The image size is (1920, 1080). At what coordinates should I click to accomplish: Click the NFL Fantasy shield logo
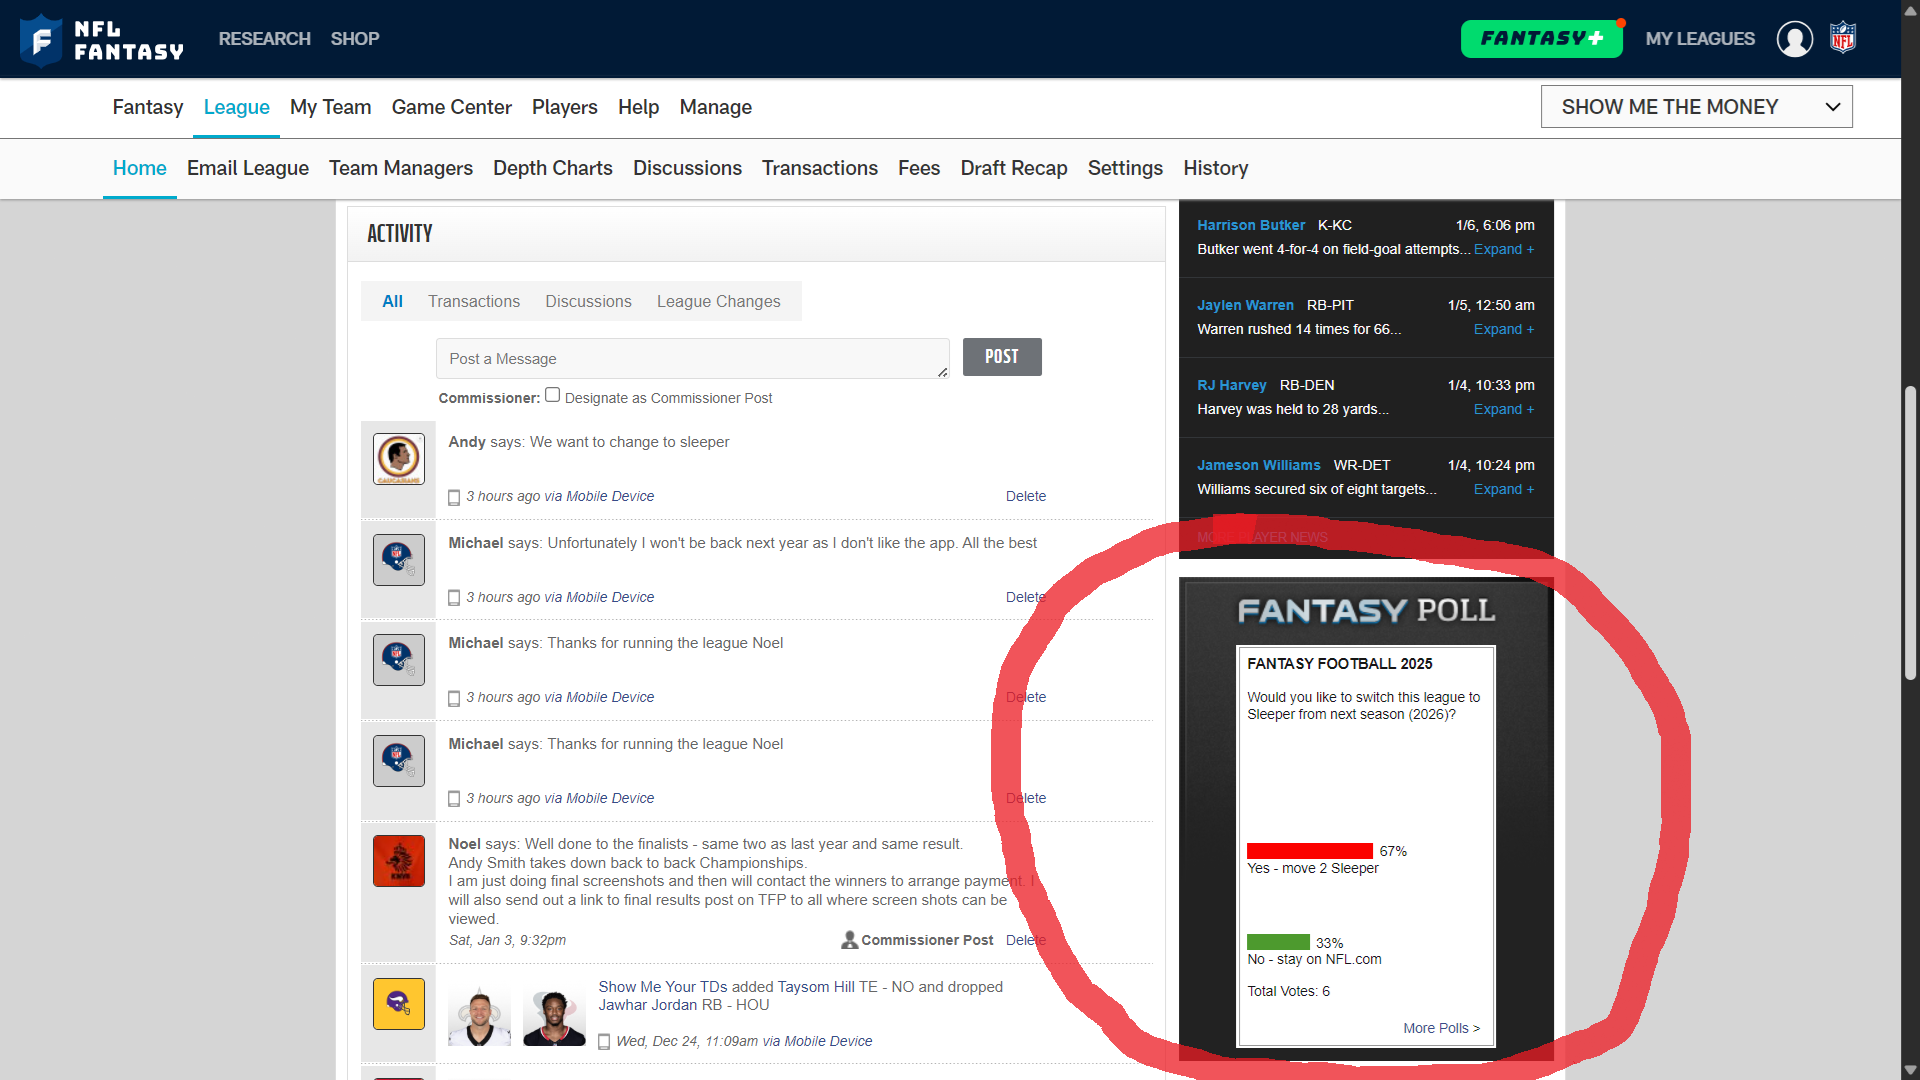tap(41, 40)
